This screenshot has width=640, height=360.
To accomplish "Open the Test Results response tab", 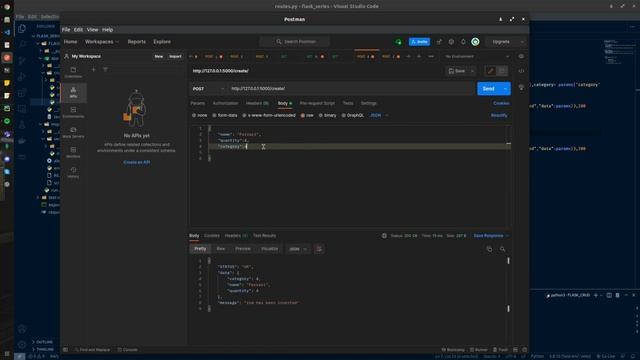I will pyautogui.click(x=264, y=236).
